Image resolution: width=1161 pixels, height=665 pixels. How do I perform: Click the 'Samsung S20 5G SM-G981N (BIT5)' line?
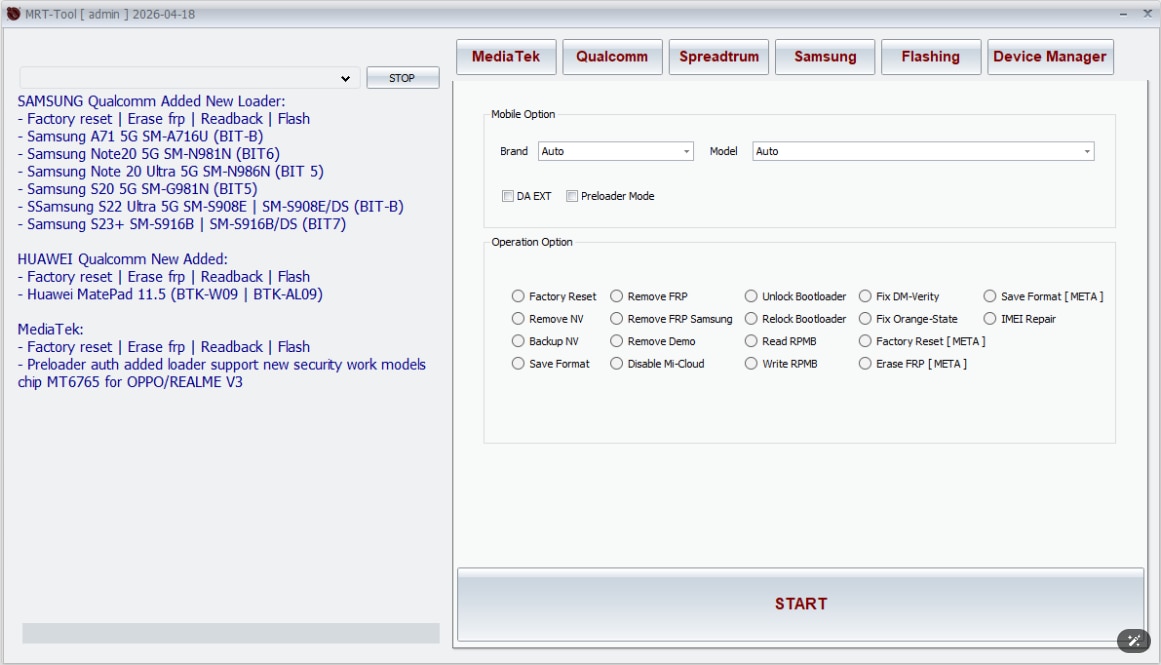tap(138, 190)
